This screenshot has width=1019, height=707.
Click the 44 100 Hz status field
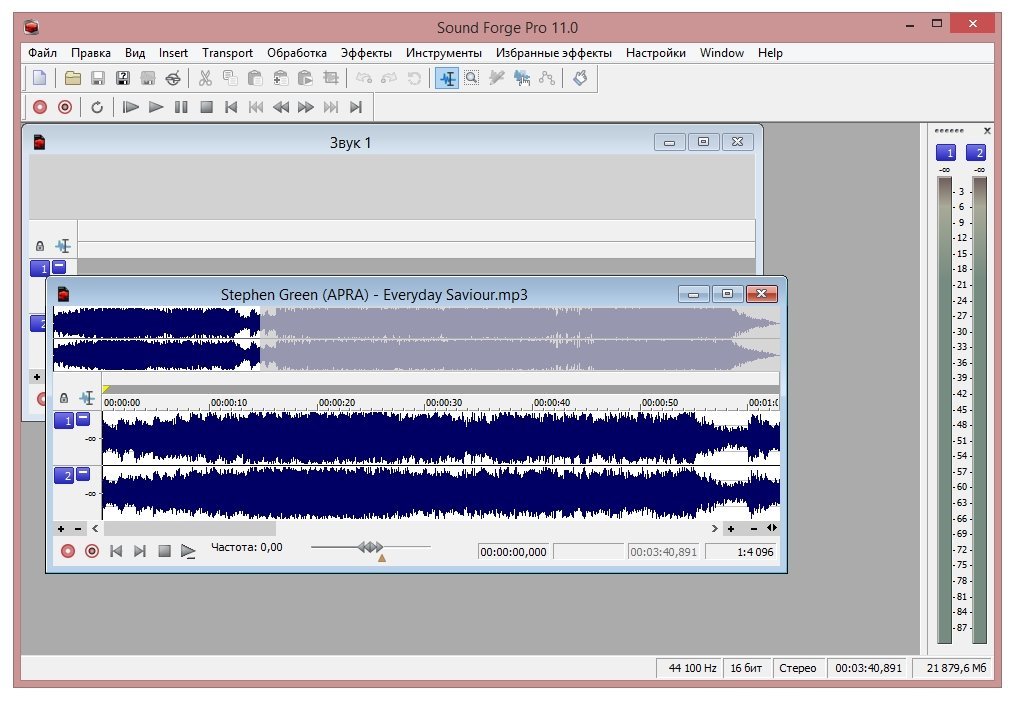[689, 668]
